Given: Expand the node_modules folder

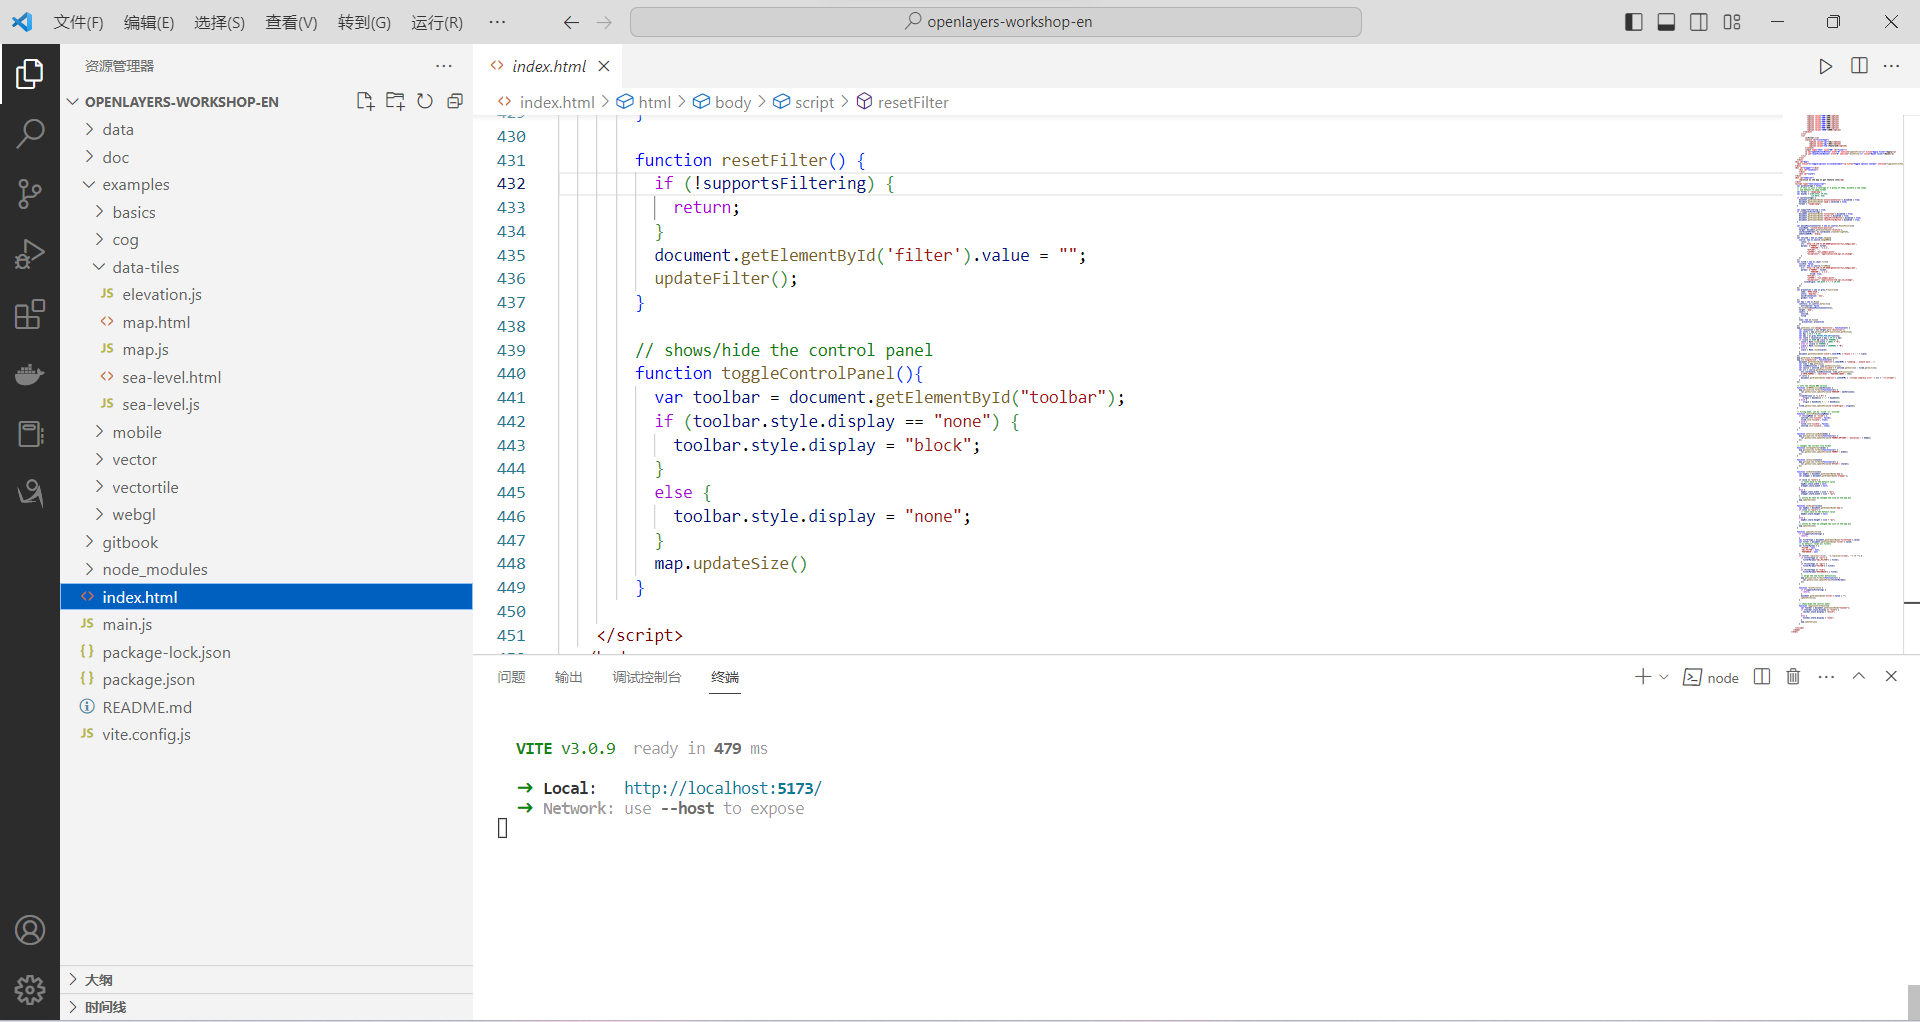Looking at the screenshot, I should click(x=266, y=569).
